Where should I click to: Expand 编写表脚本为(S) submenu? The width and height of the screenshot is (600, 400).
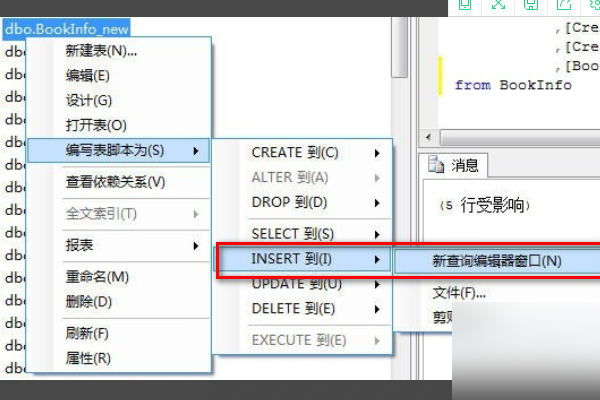click(119, 150)
